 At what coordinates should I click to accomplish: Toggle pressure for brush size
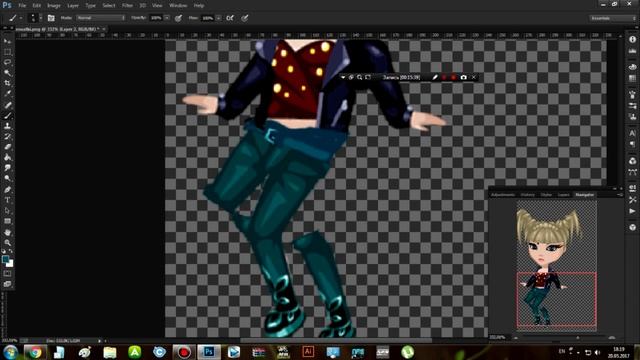(244, 18)
